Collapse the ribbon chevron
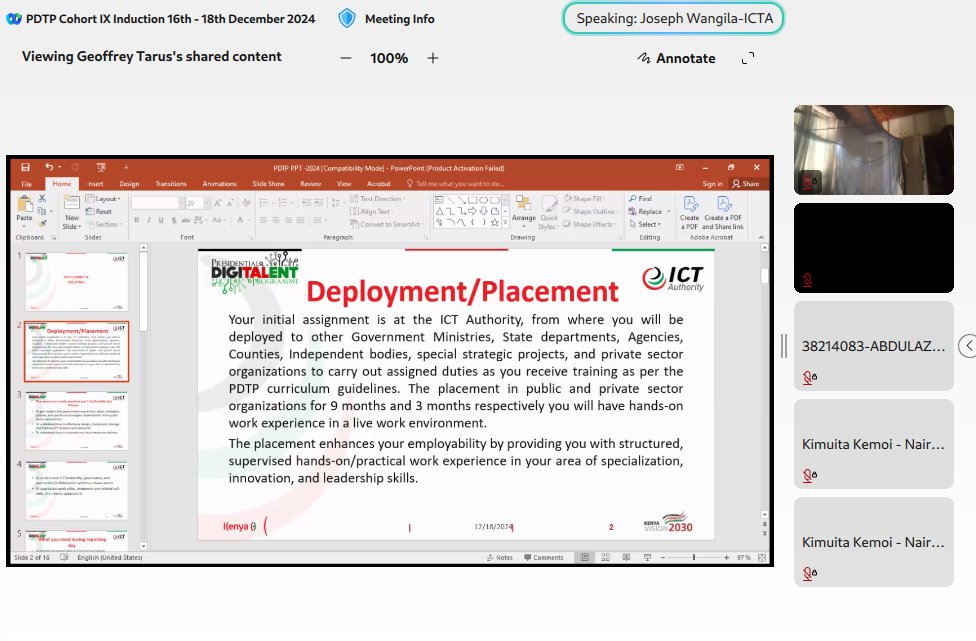Screen dimensions: 976x641 (x=761, y=237)
